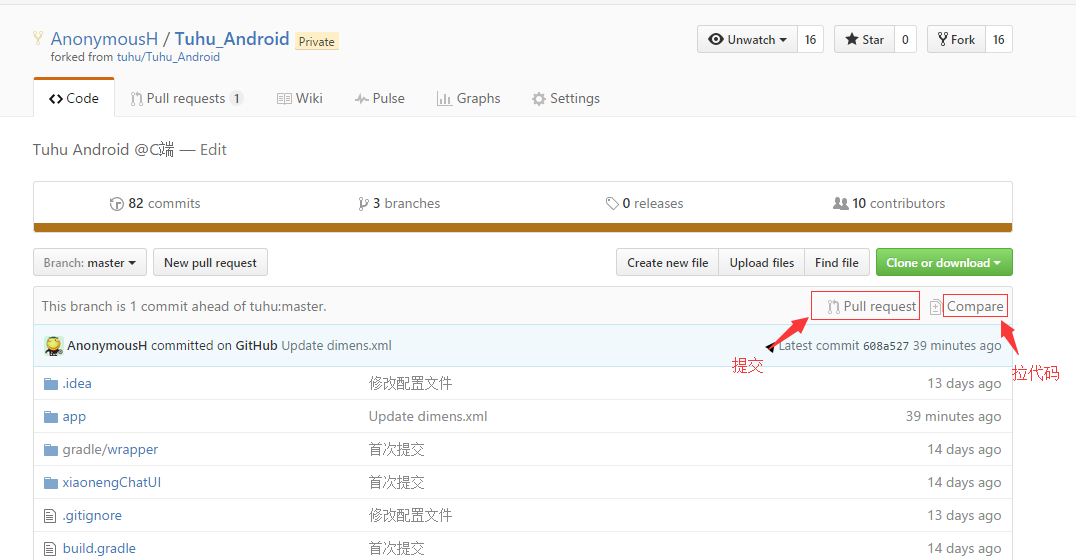Click the Create new file button
The image size is (1076, 560).
pos(668,262)
